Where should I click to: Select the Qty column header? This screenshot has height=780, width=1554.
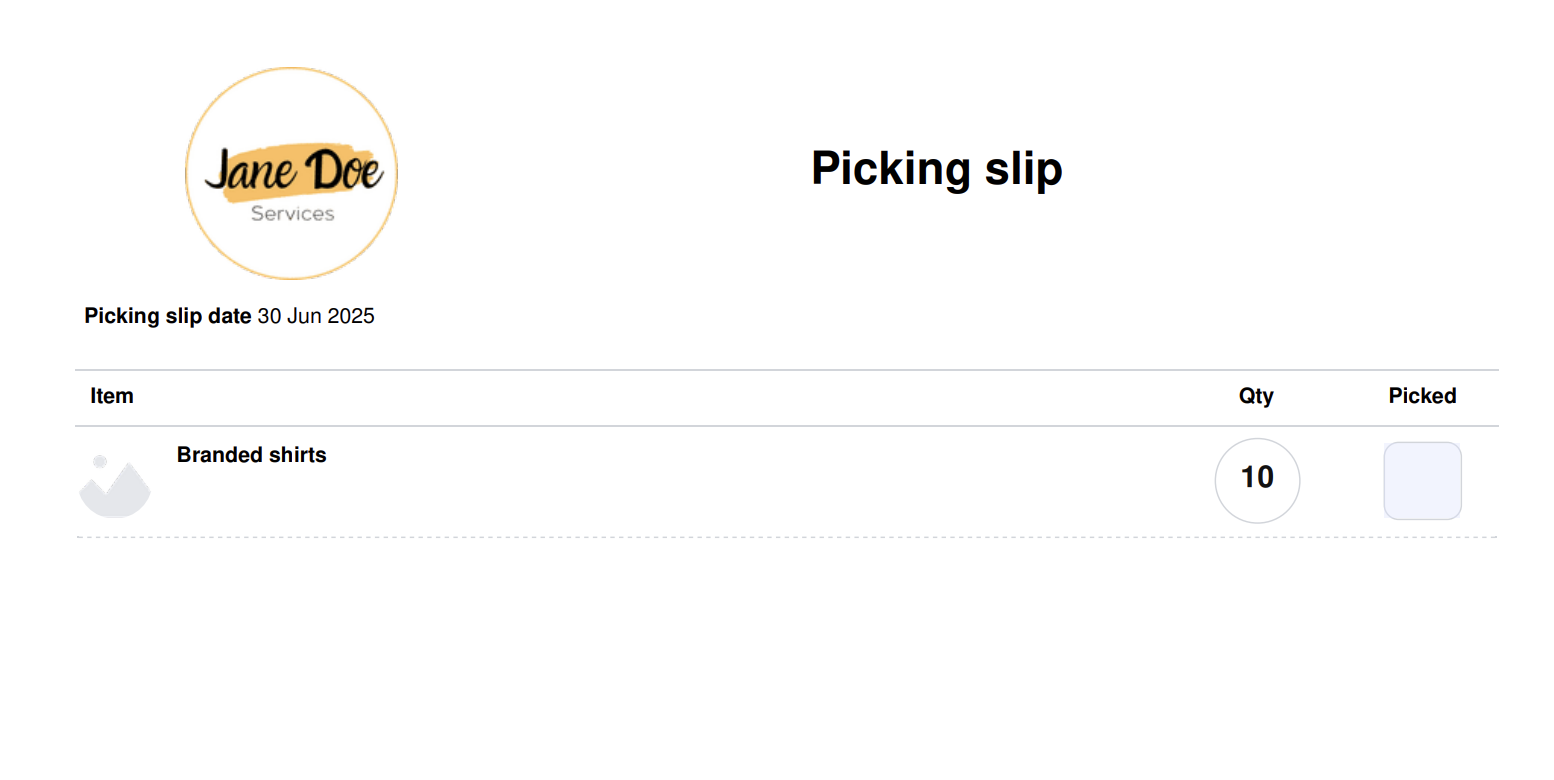[x=1256, y=396]
